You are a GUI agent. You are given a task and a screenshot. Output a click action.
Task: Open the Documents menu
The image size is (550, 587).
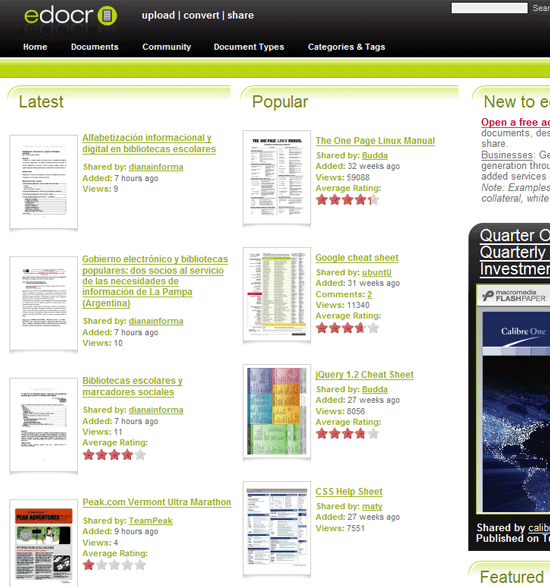pos(95,47)
